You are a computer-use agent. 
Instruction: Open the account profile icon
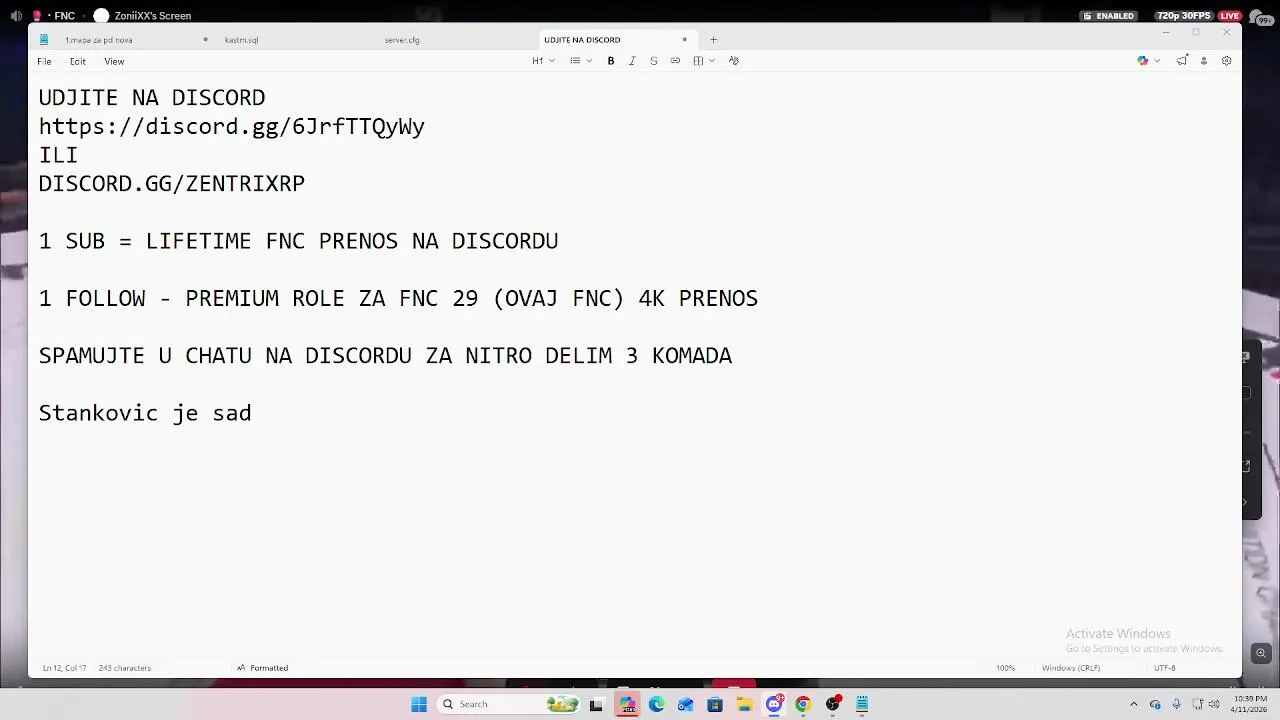click(1204, 61)
